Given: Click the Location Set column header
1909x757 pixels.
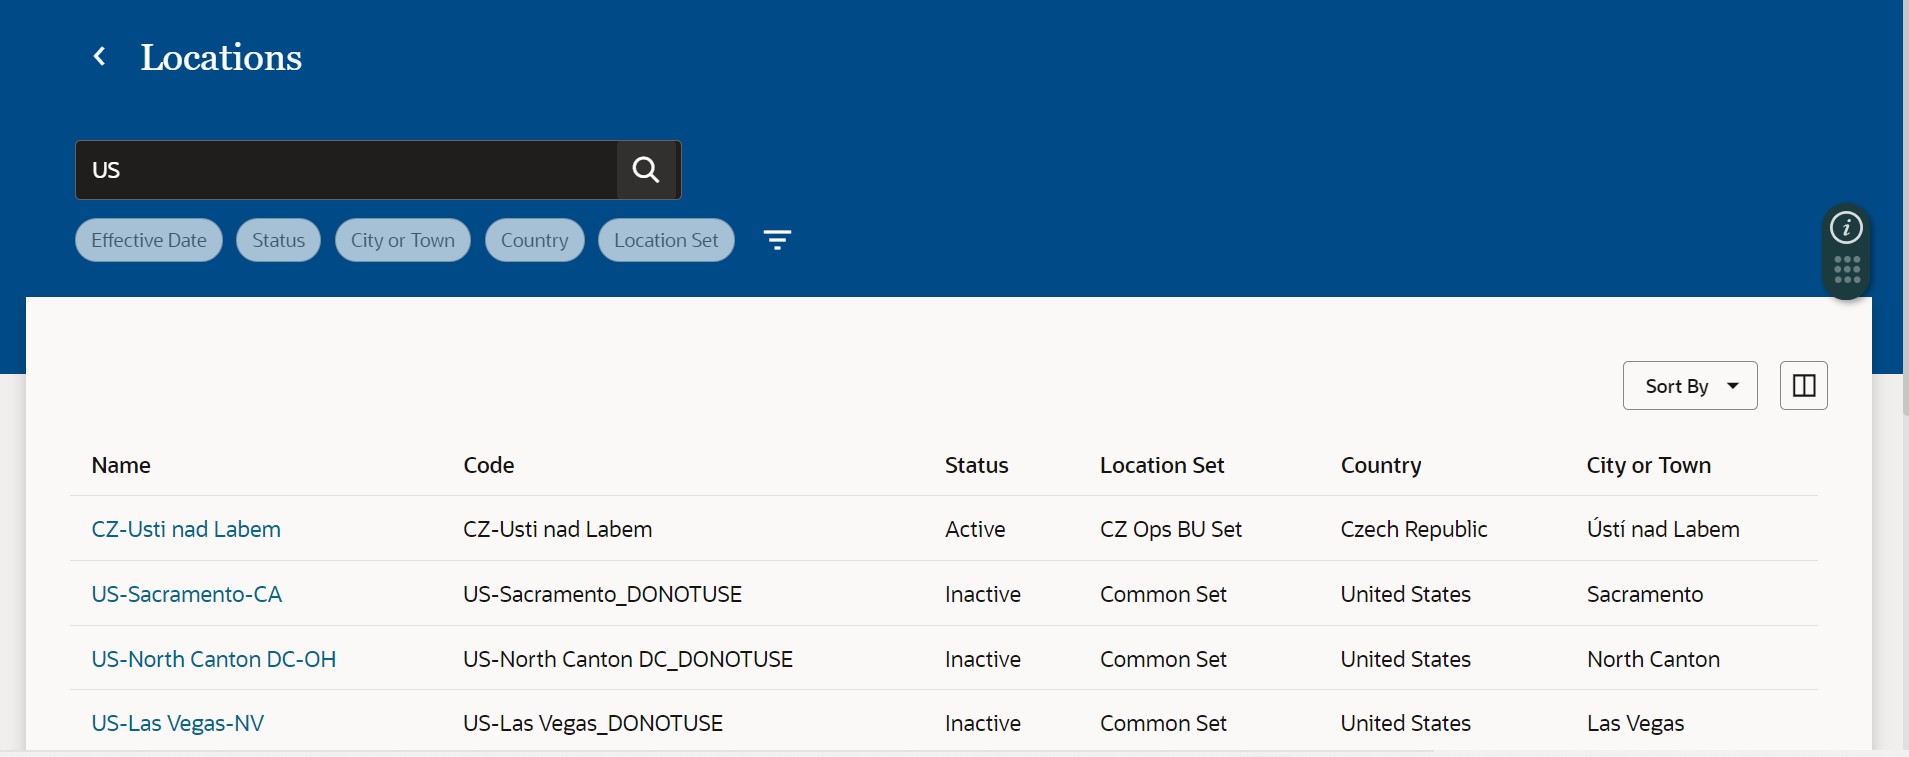Looking at the screenshot, I should coord(1162,465).
